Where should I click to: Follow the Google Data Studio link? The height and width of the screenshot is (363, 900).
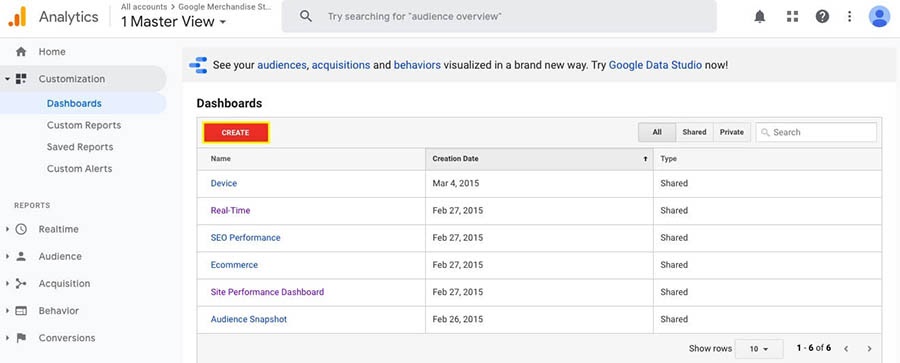coord(655,65)
